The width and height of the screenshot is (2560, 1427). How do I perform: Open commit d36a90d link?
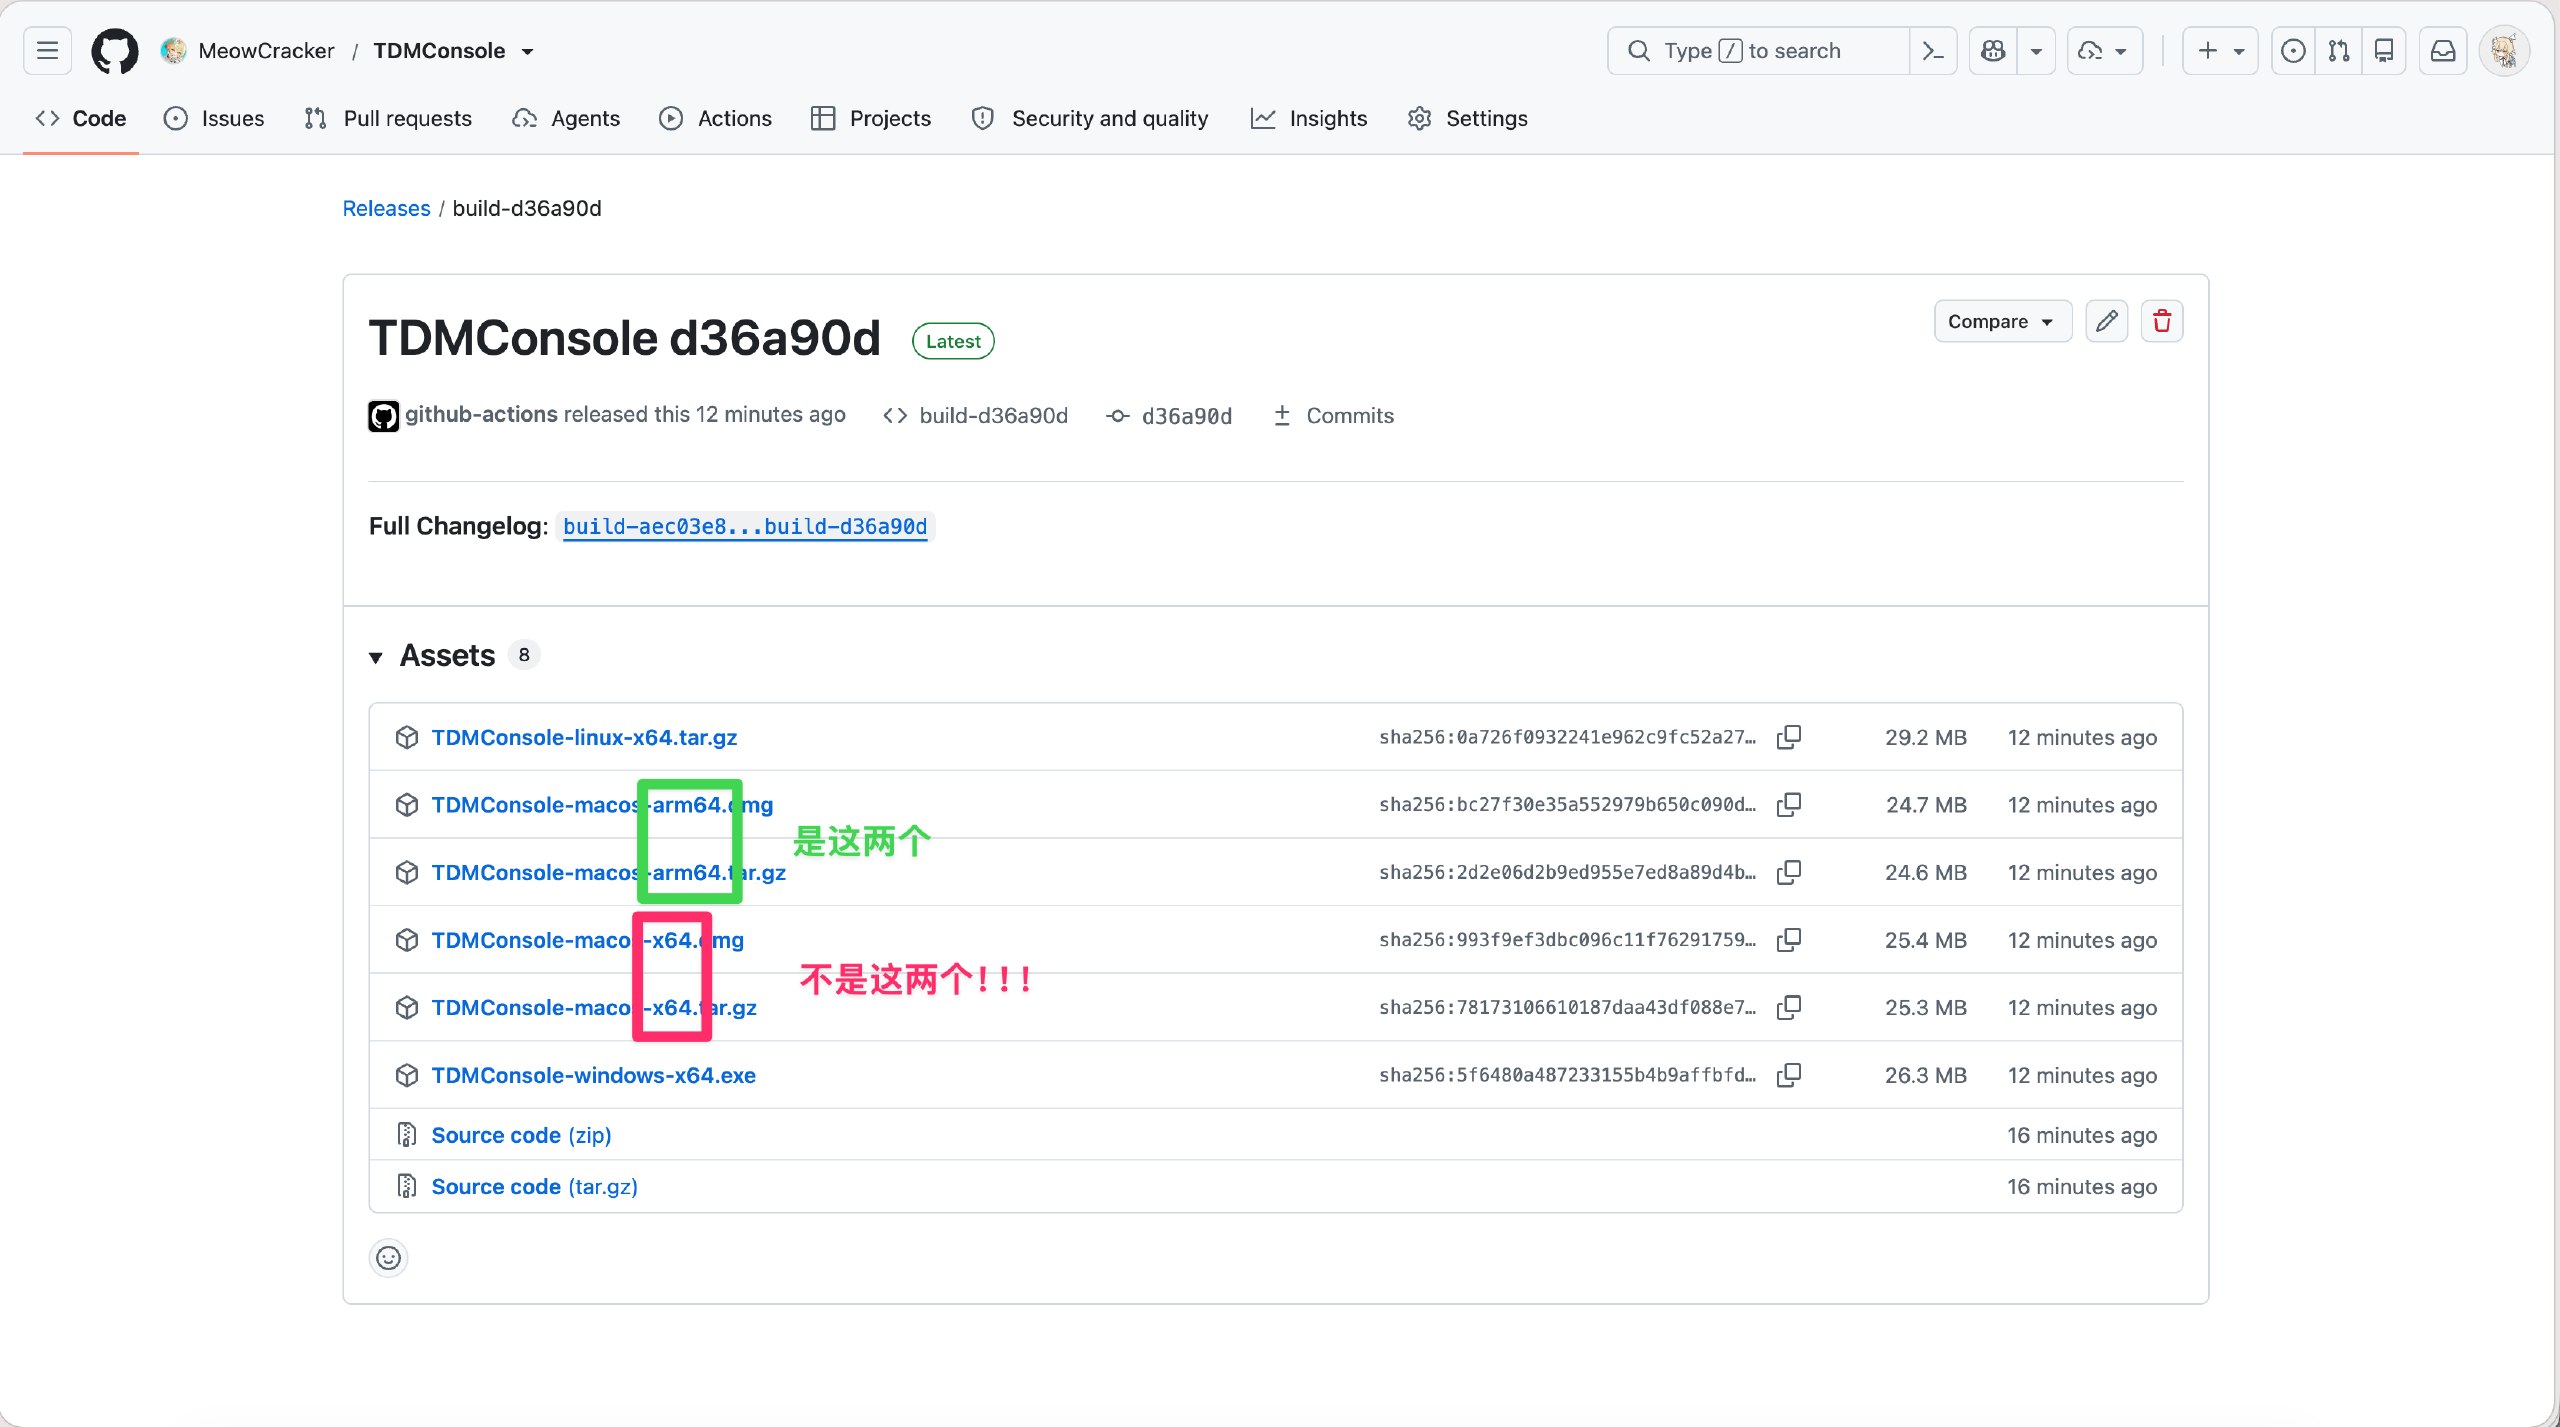click(1169, 415)
